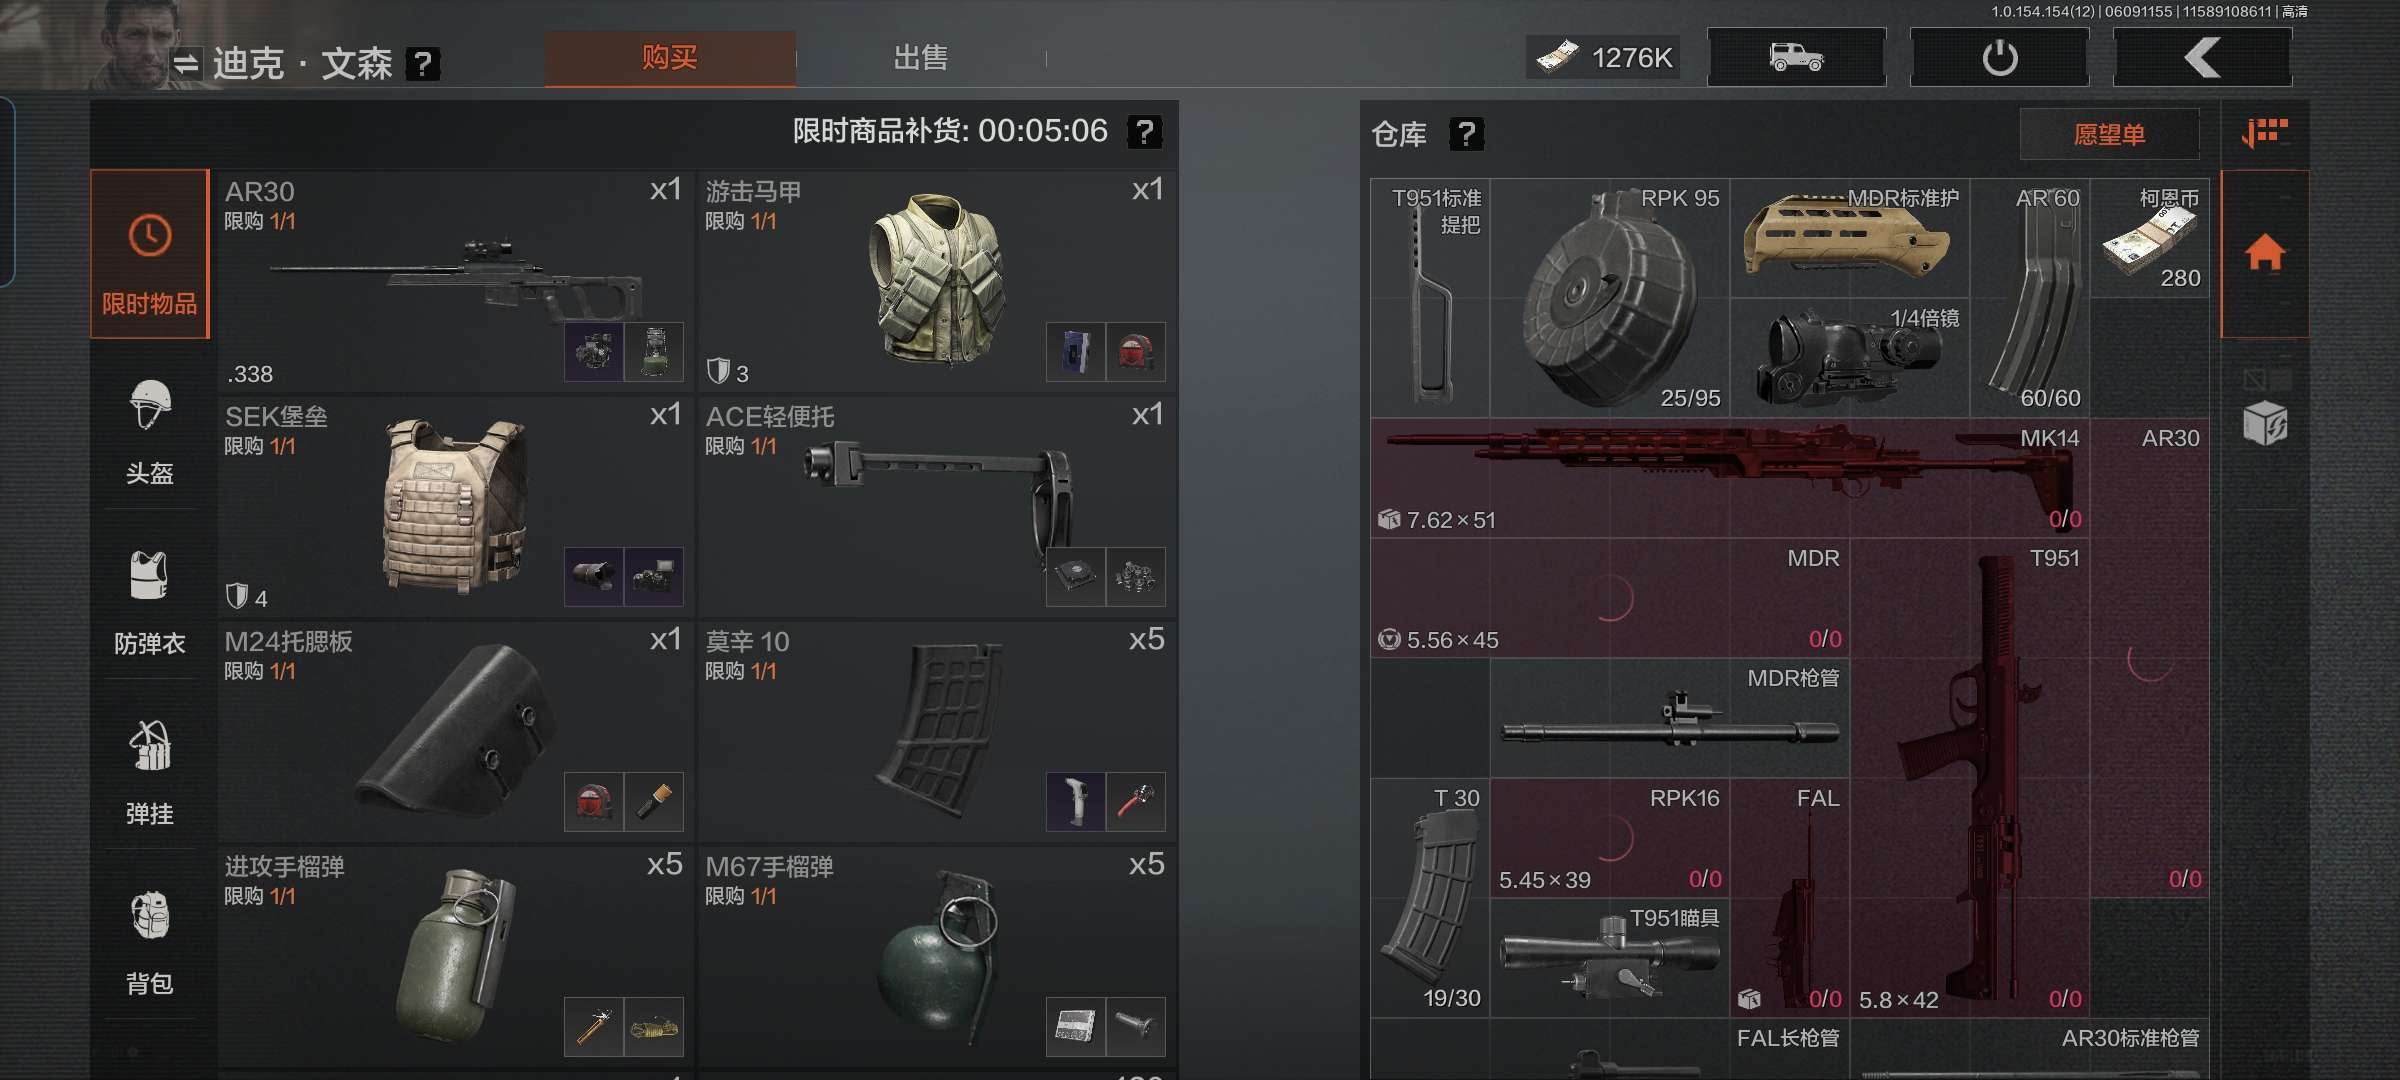This screenshot has width=2400, height=1080.
Task: Click the cube storage icon on right
Action: [x=2265, y=424]
